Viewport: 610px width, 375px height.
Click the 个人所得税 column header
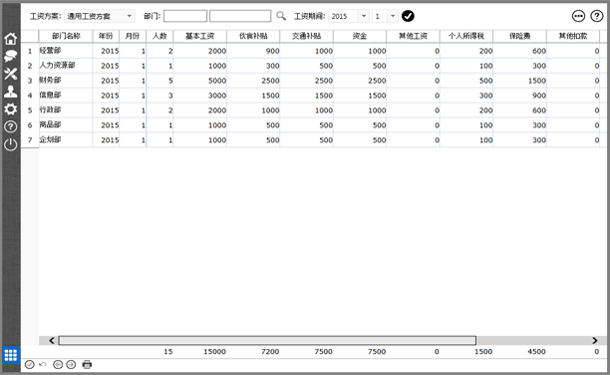click(466, 36)
